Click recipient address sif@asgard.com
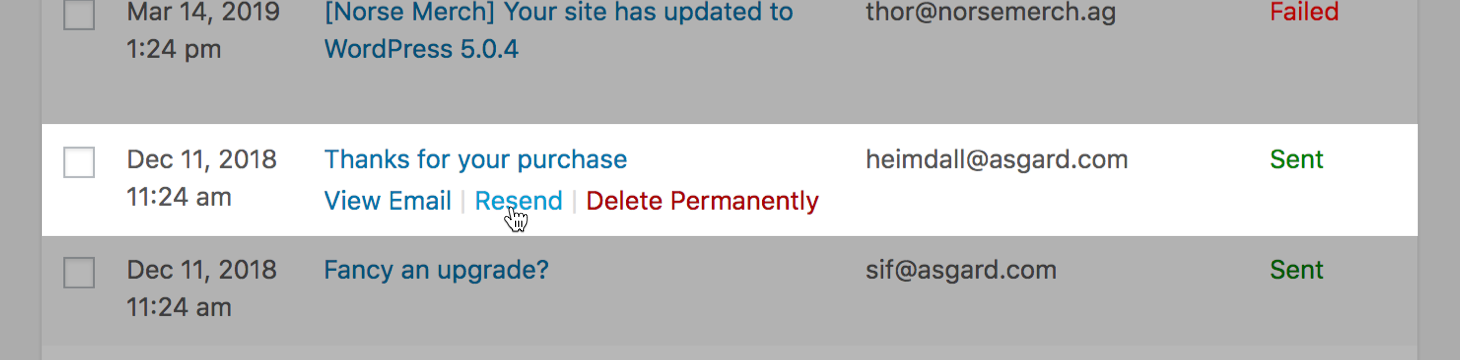Screen dimensions: 1460x360 pyautogui.click(x=961, y=270)
